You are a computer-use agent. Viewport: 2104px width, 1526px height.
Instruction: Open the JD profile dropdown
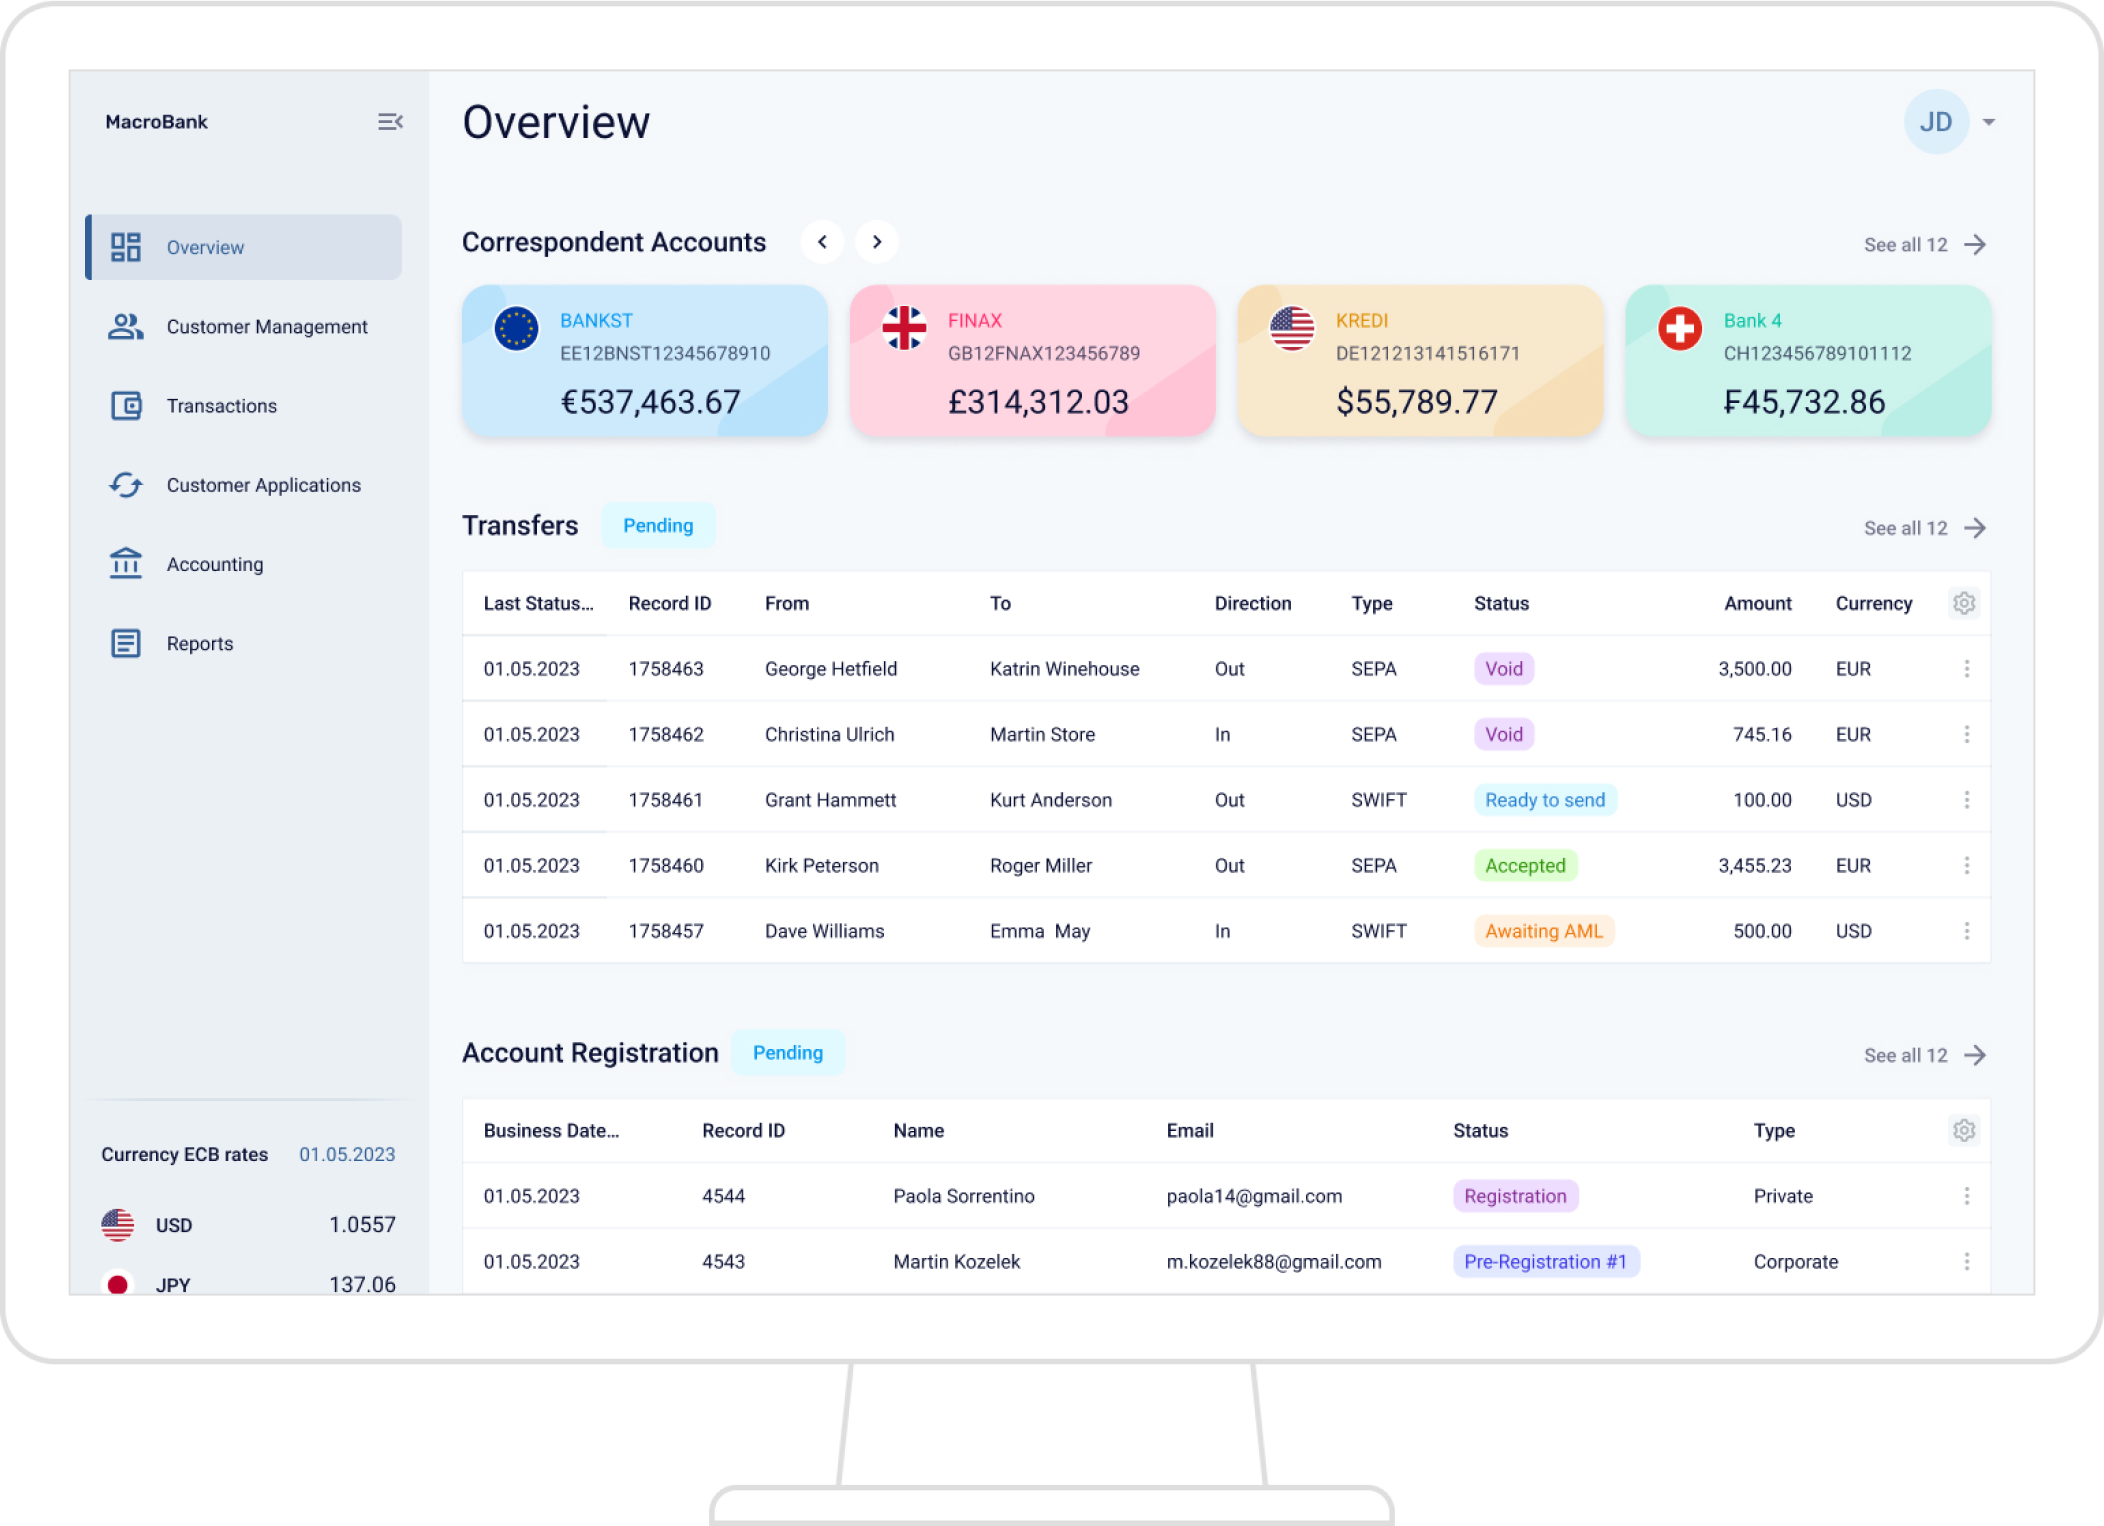(x=1937, y=121)
